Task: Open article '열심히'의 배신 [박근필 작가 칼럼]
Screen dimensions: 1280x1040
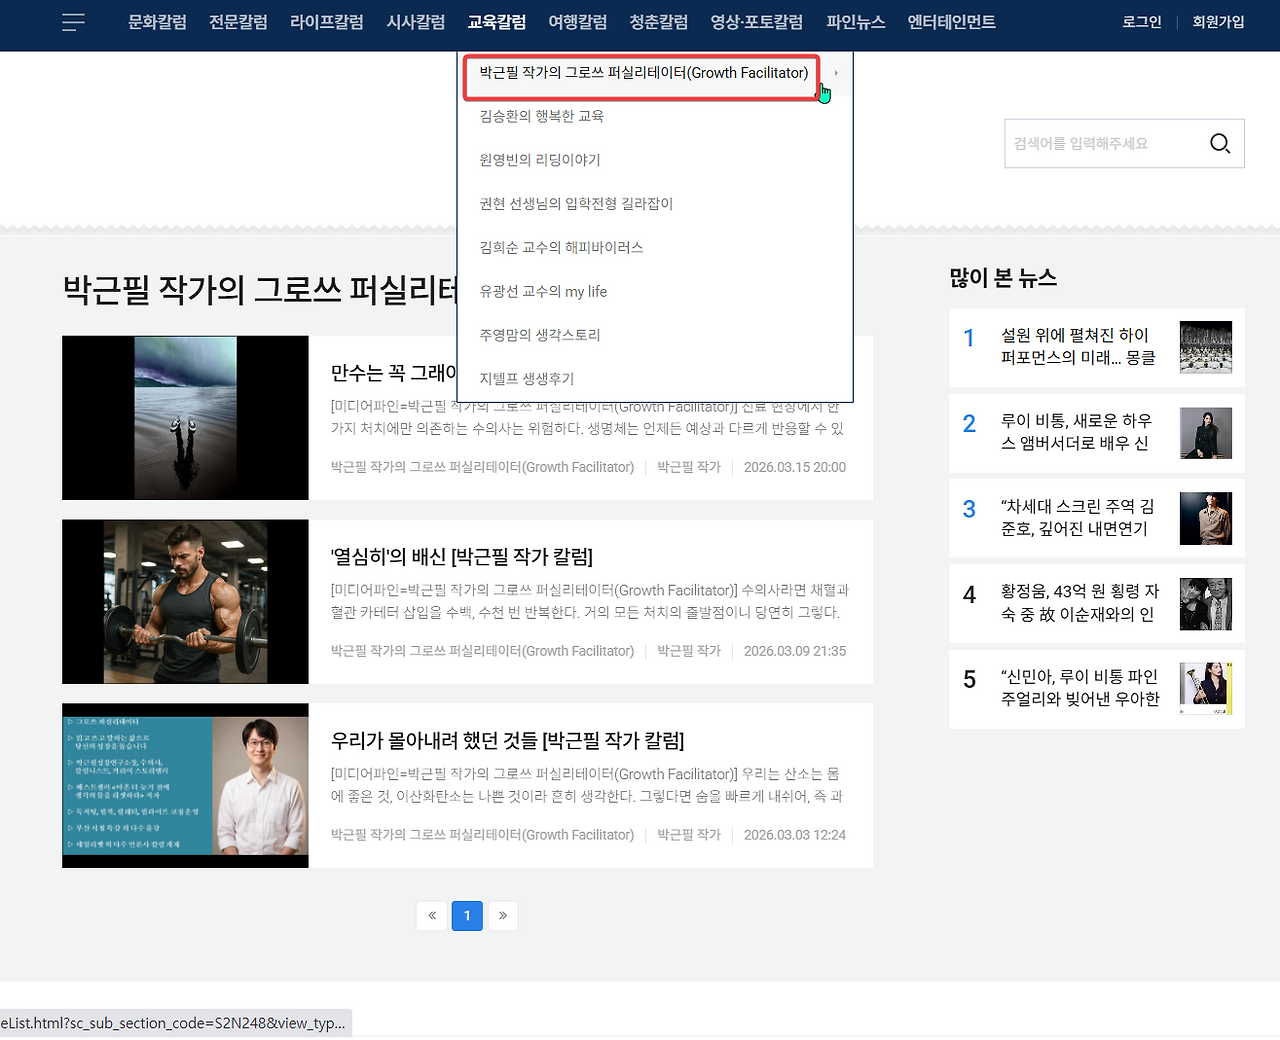Action: [462, 557]
